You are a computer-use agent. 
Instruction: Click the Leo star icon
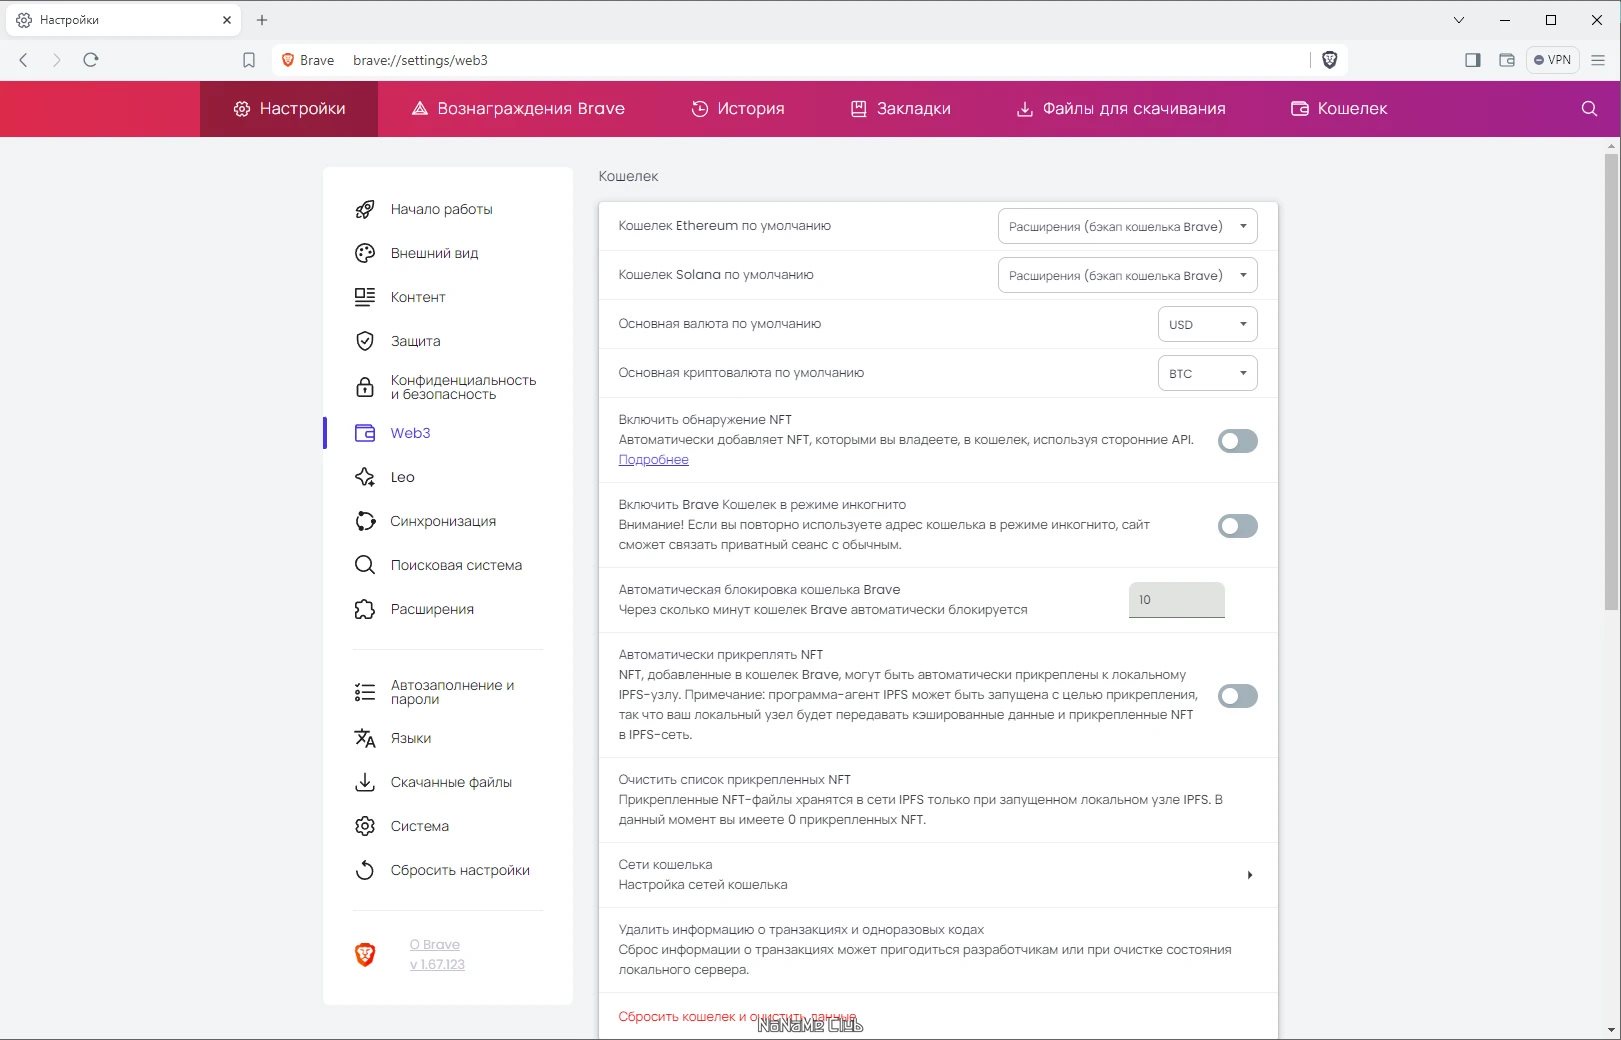(x=365, y=477)
